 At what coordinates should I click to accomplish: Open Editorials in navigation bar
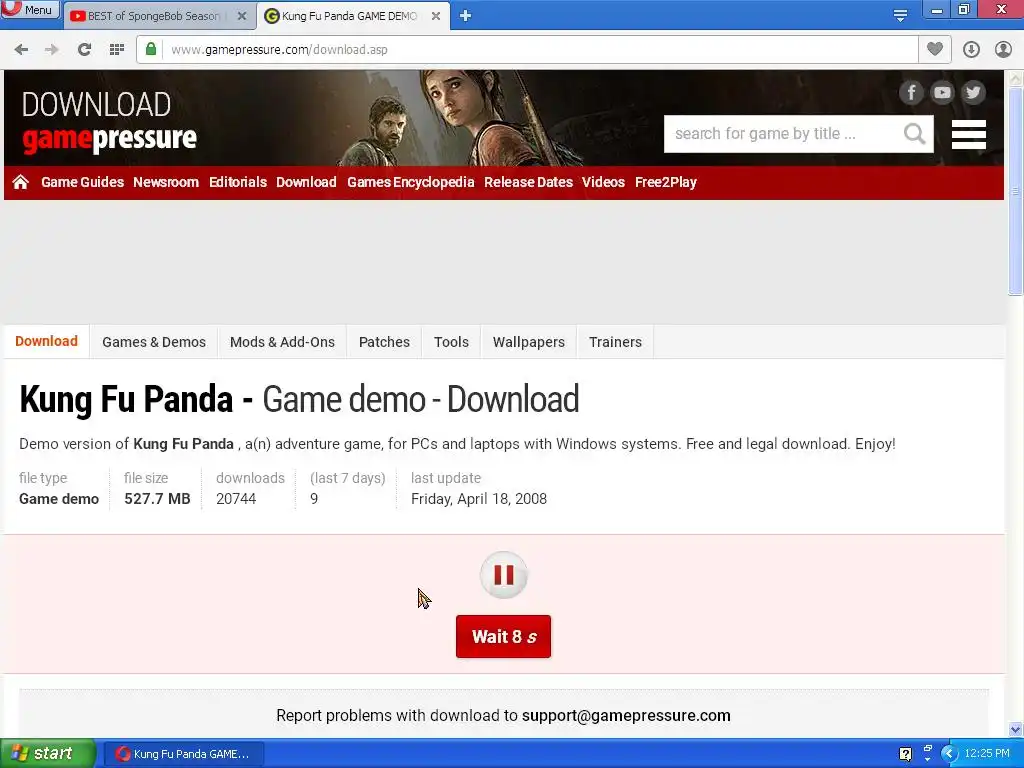click(238, 182)
